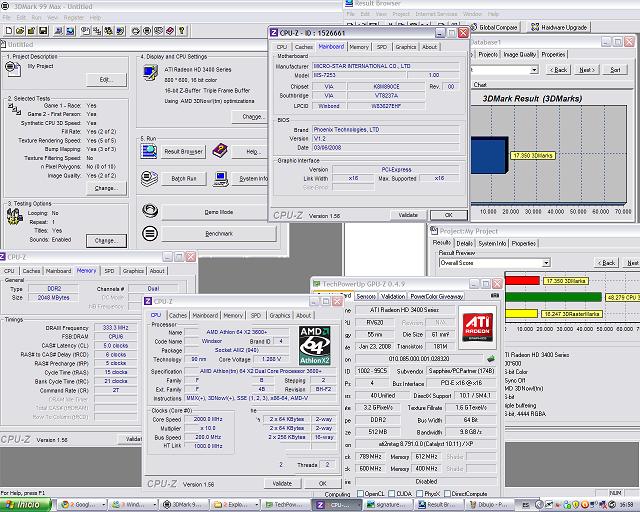Click the ES language indicator in taskbar
The width and height of the screenshot is (640, 512).
click(525, 505)
